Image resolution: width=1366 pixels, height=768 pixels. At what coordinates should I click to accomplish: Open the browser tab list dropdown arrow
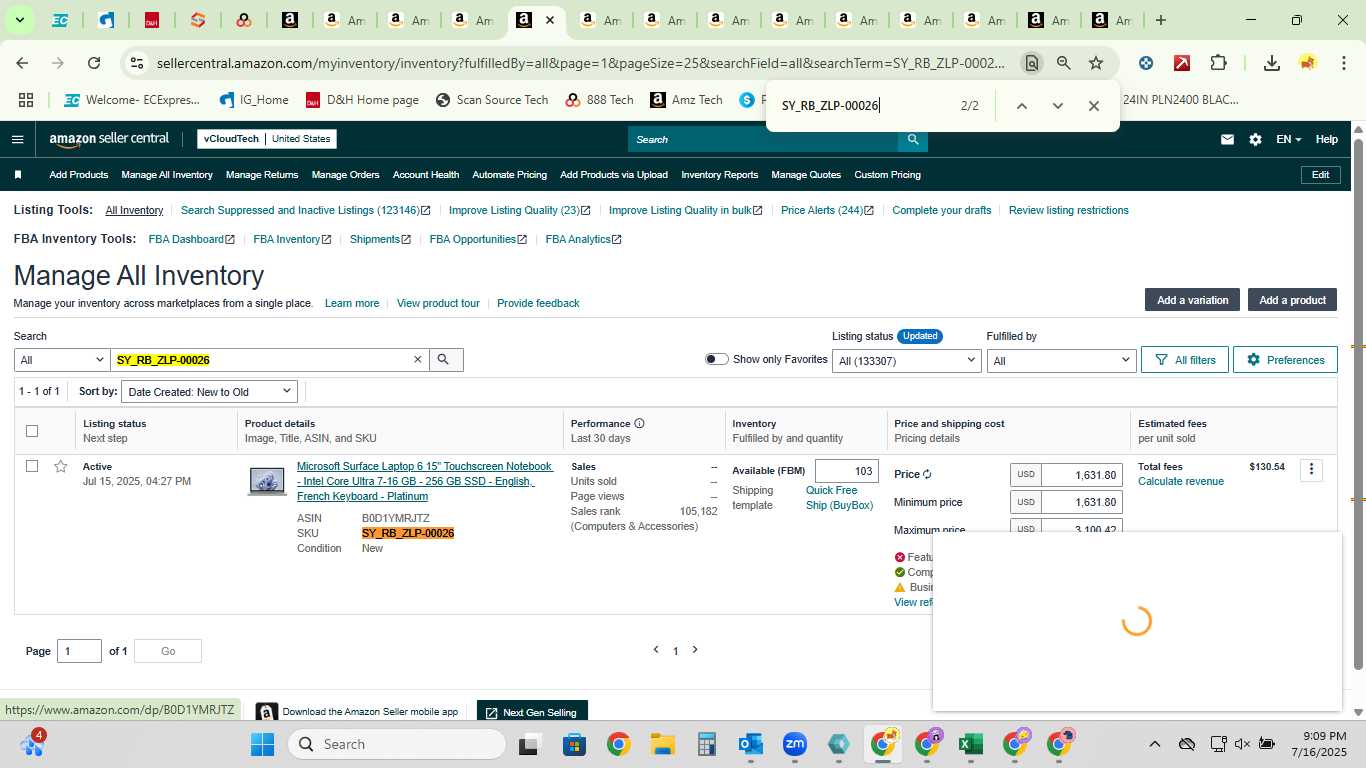tap(19, 20)
